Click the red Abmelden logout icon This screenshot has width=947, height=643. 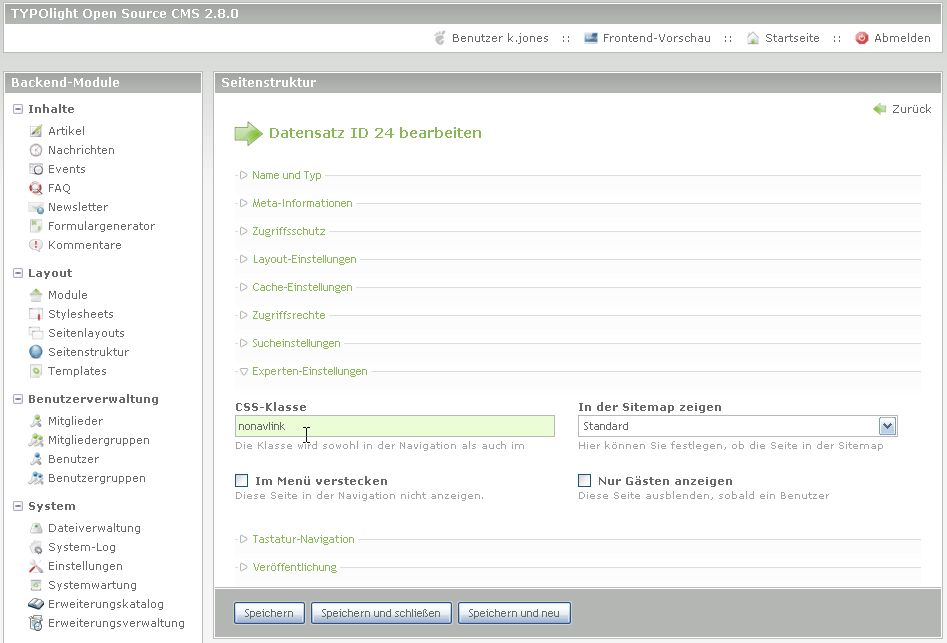click(861, 38)
